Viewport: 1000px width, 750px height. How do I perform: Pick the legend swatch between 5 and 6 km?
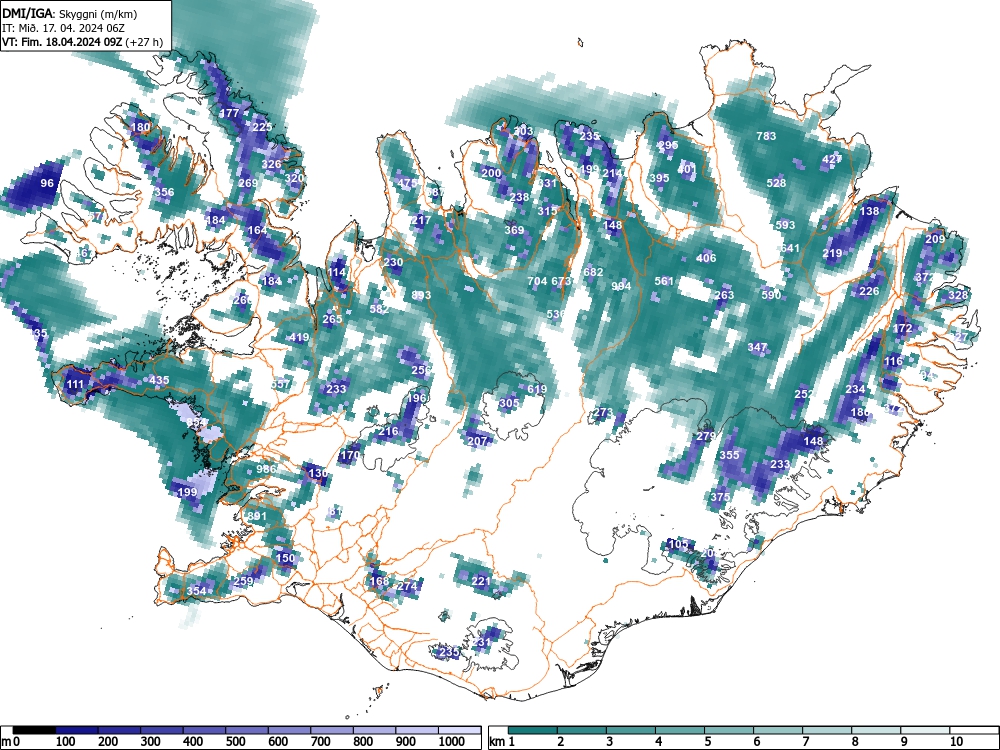[729, 730]
